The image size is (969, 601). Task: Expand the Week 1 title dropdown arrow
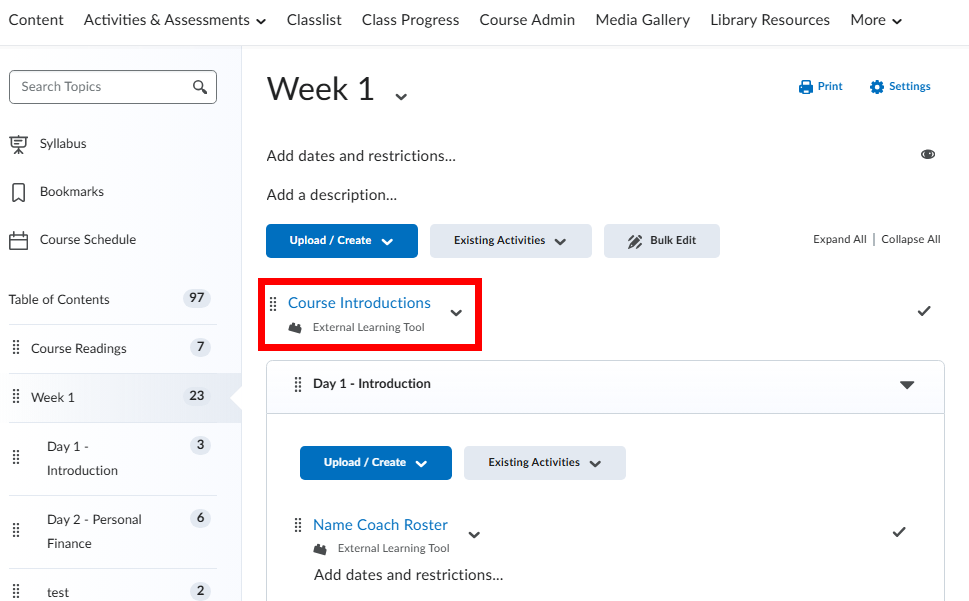pyautogui.click(x=401, y=97)
